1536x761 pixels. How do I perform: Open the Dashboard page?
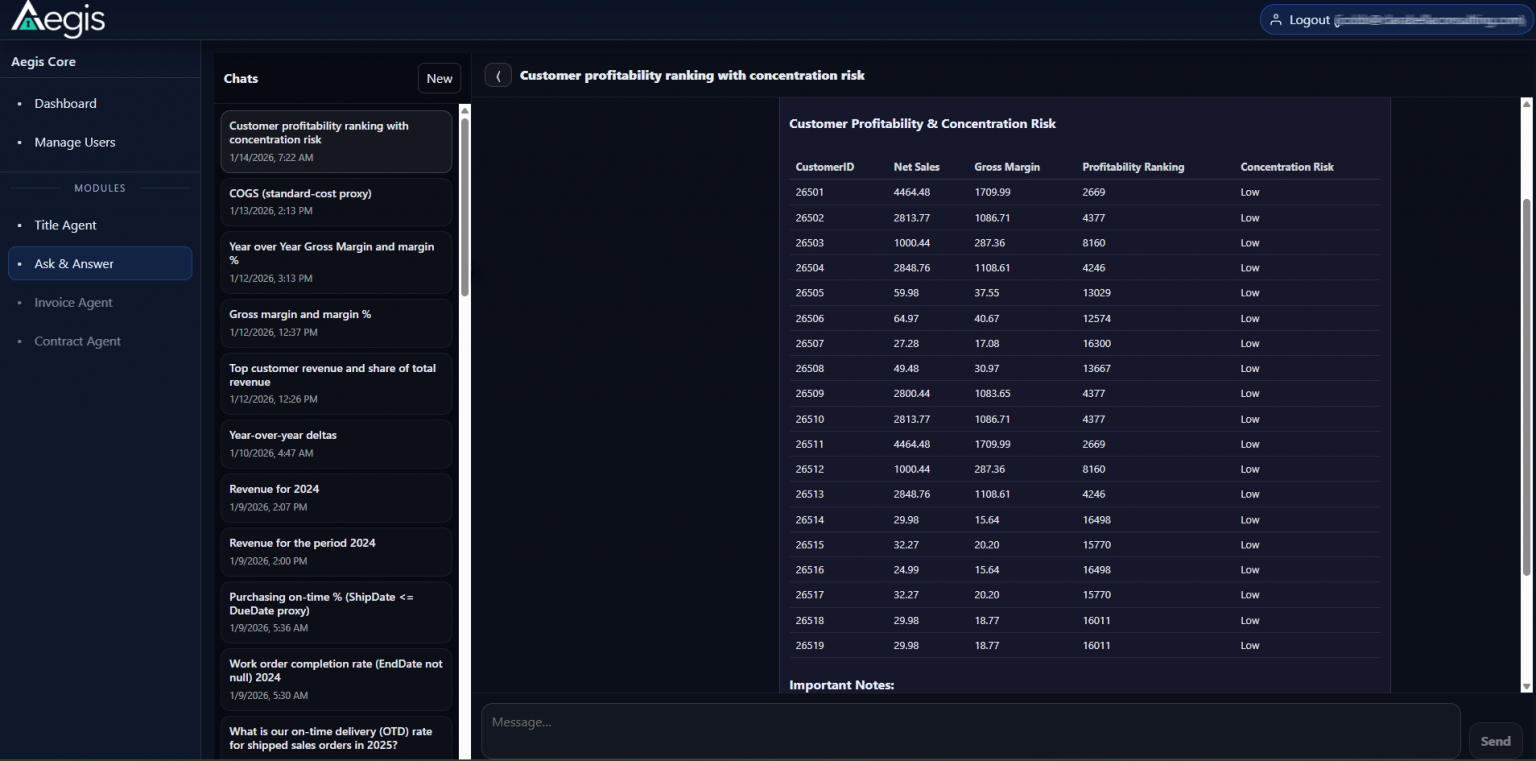click(65, 104)
